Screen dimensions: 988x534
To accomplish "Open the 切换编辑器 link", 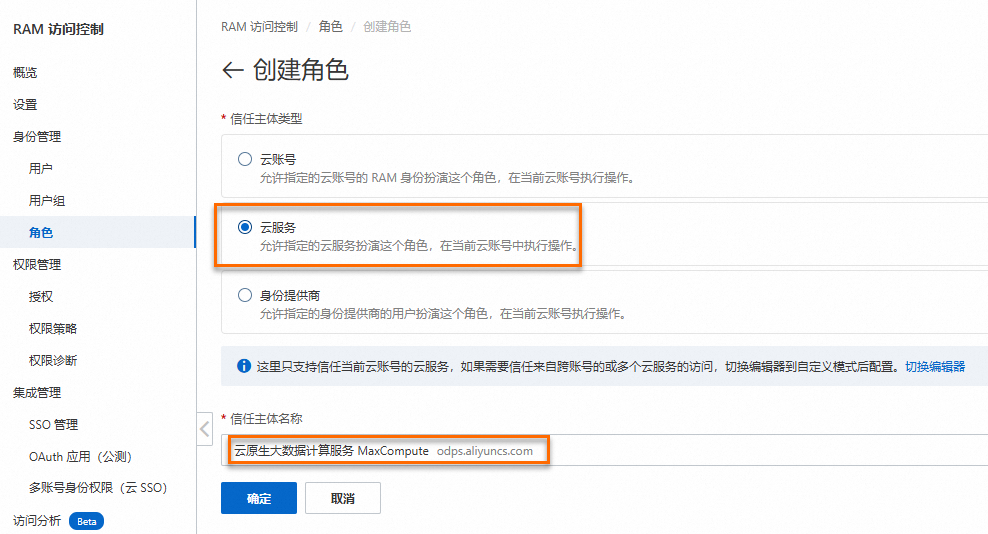I will pyautogui.click(x=935, y=366).
